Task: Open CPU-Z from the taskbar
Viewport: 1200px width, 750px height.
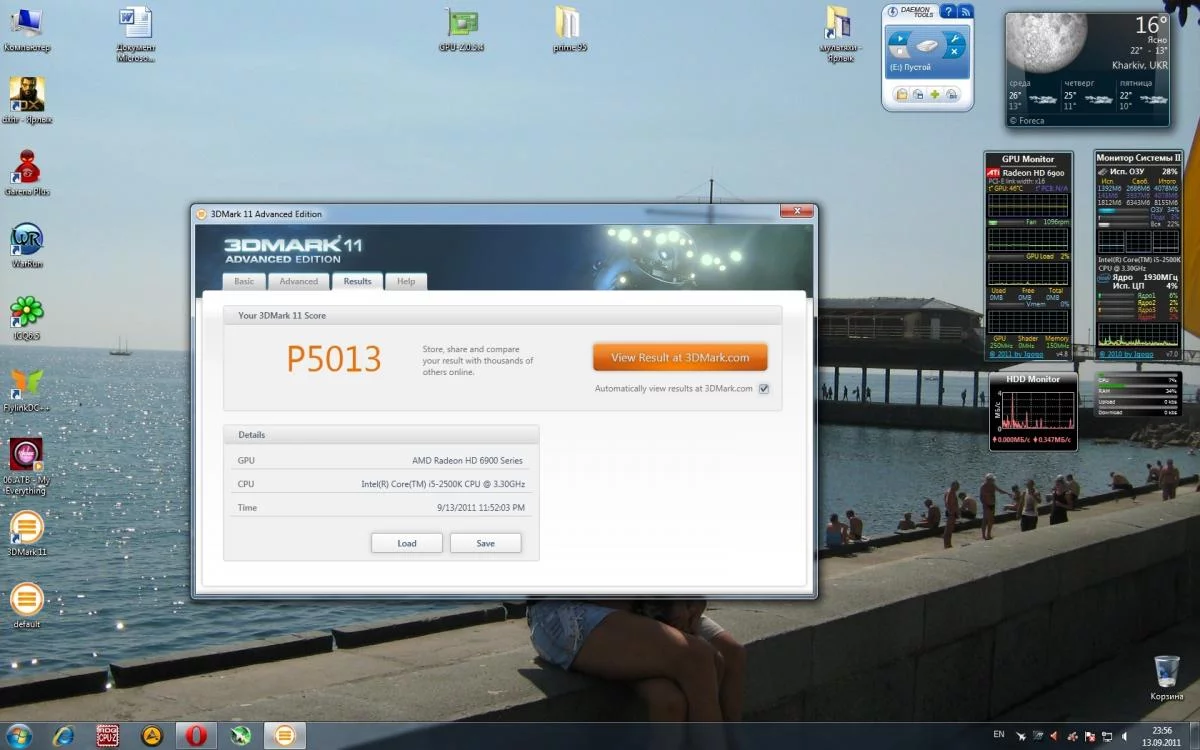Action: [x=108, y=736]
